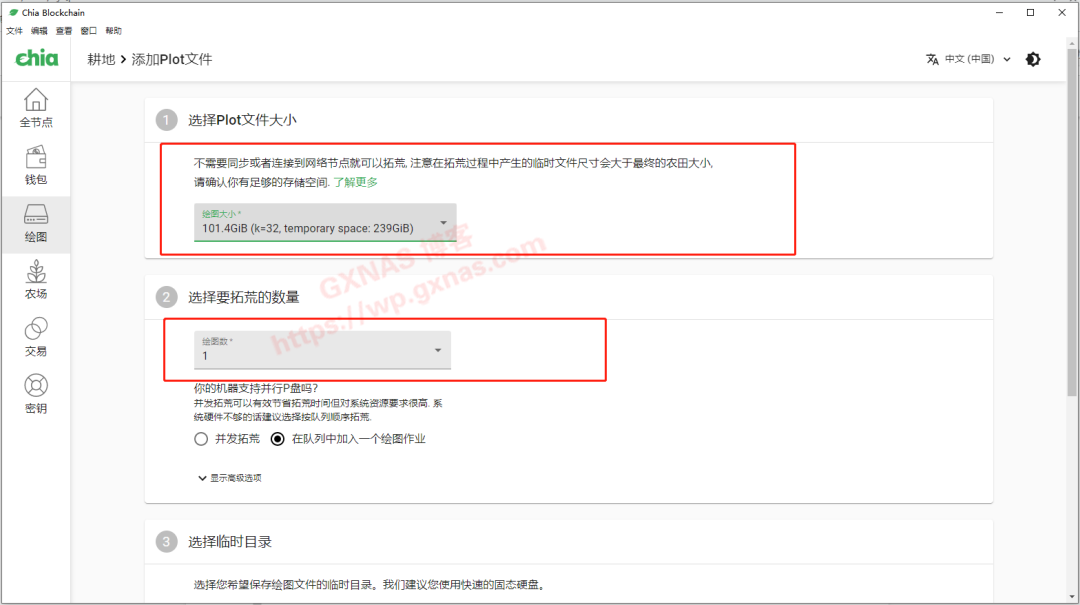Open the 文件 menu
The width and height of the screenshot is (1080, 605).
click(15, 30)
